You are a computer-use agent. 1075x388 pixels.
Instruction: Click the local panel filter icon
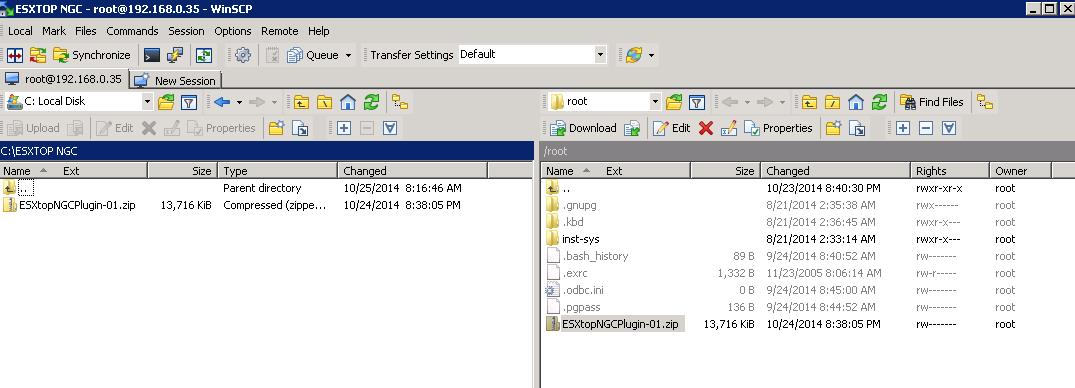(189, 102)
